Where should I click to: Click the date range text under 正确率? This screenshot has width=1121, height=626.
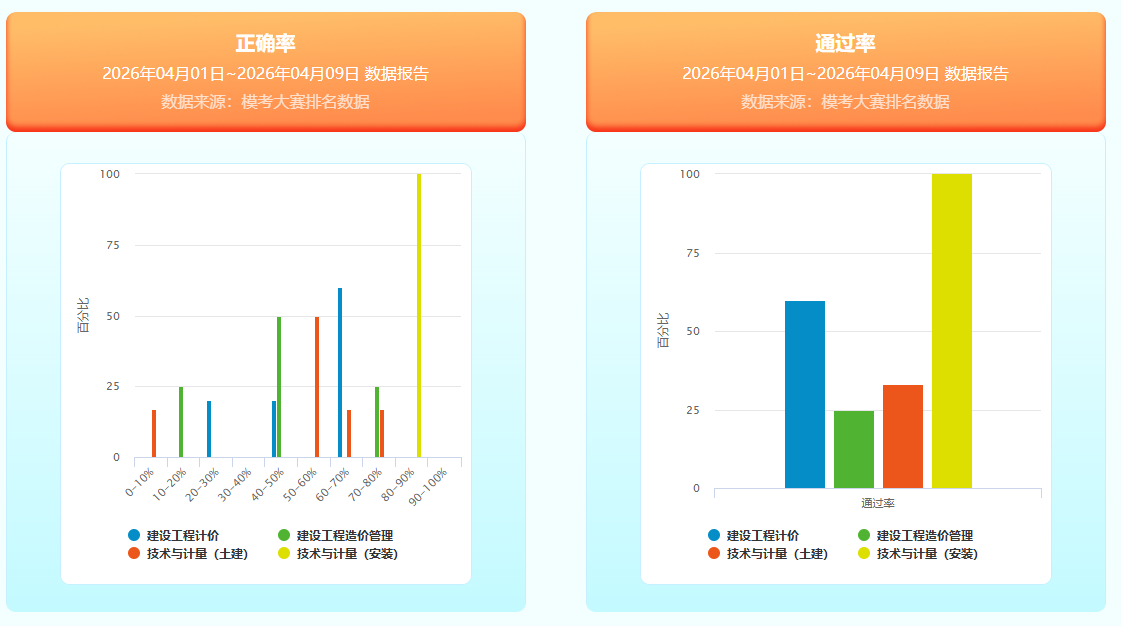point(265,73)
